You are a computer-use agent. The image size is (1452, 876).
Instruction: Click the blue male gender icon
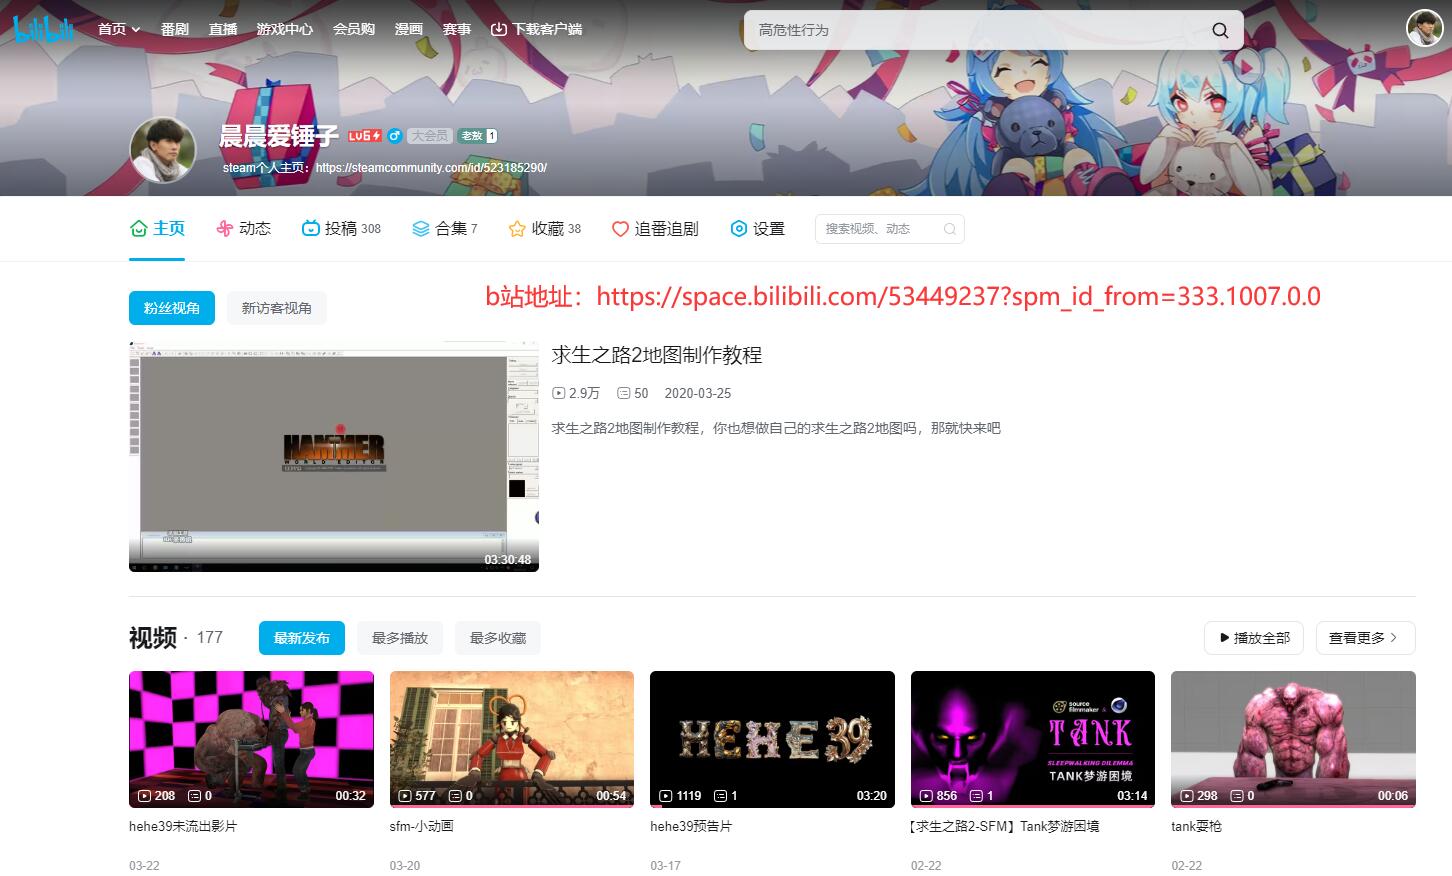tap(395, 136)
